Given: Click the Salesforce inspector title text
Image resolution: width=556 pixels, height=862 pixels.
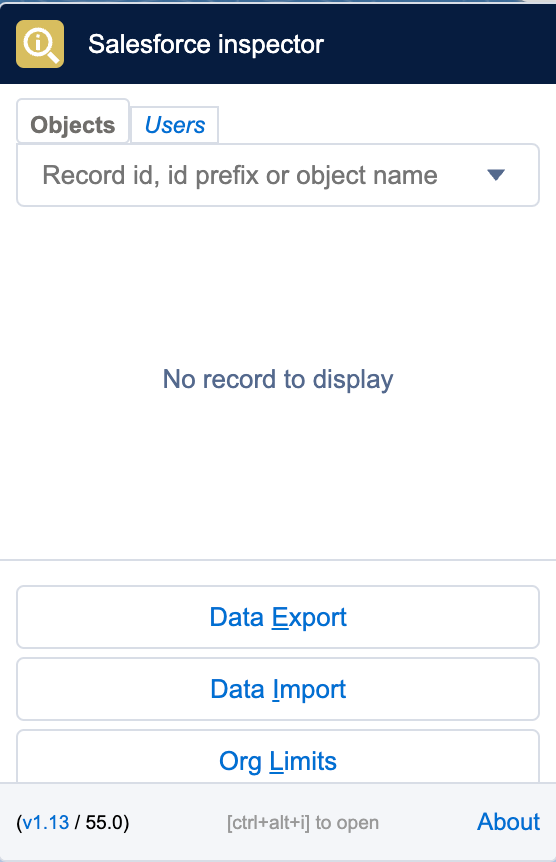Looking at the screenshot, I should (x=206, y=44).
